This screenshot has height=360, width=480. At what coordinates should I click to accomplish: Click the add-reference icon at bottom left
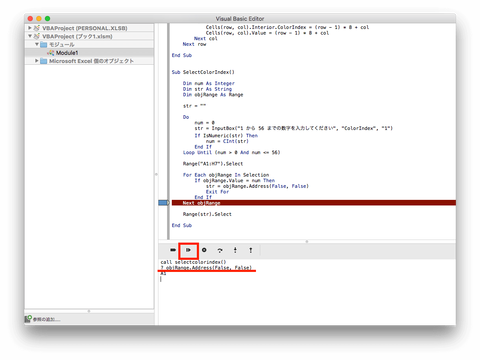coord(28,319)
